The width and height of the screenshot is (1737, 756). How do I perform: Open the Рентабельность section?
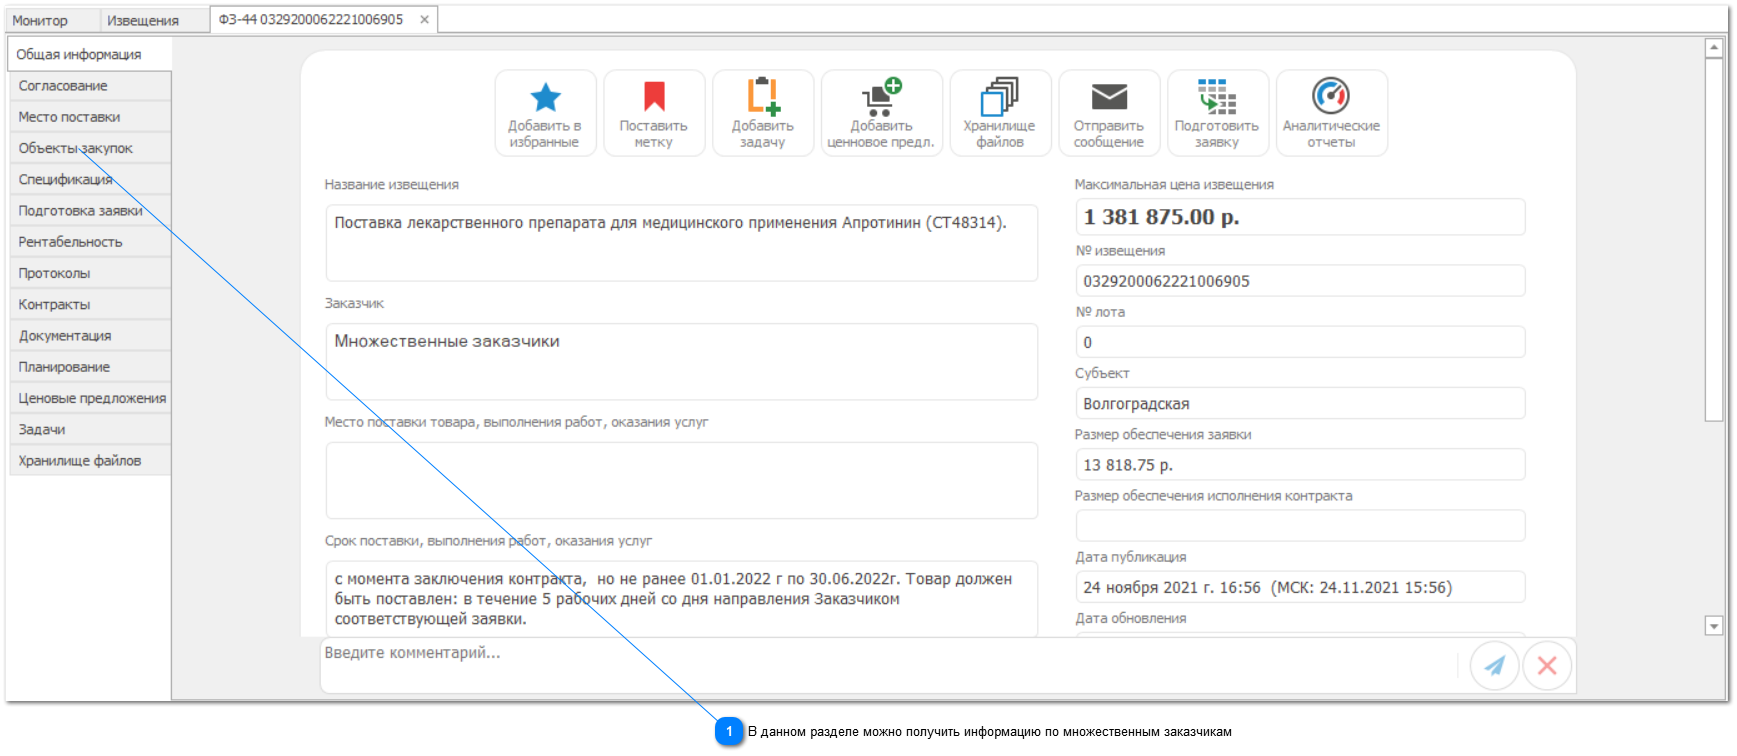pyautogui.click(x=90, y=242)
